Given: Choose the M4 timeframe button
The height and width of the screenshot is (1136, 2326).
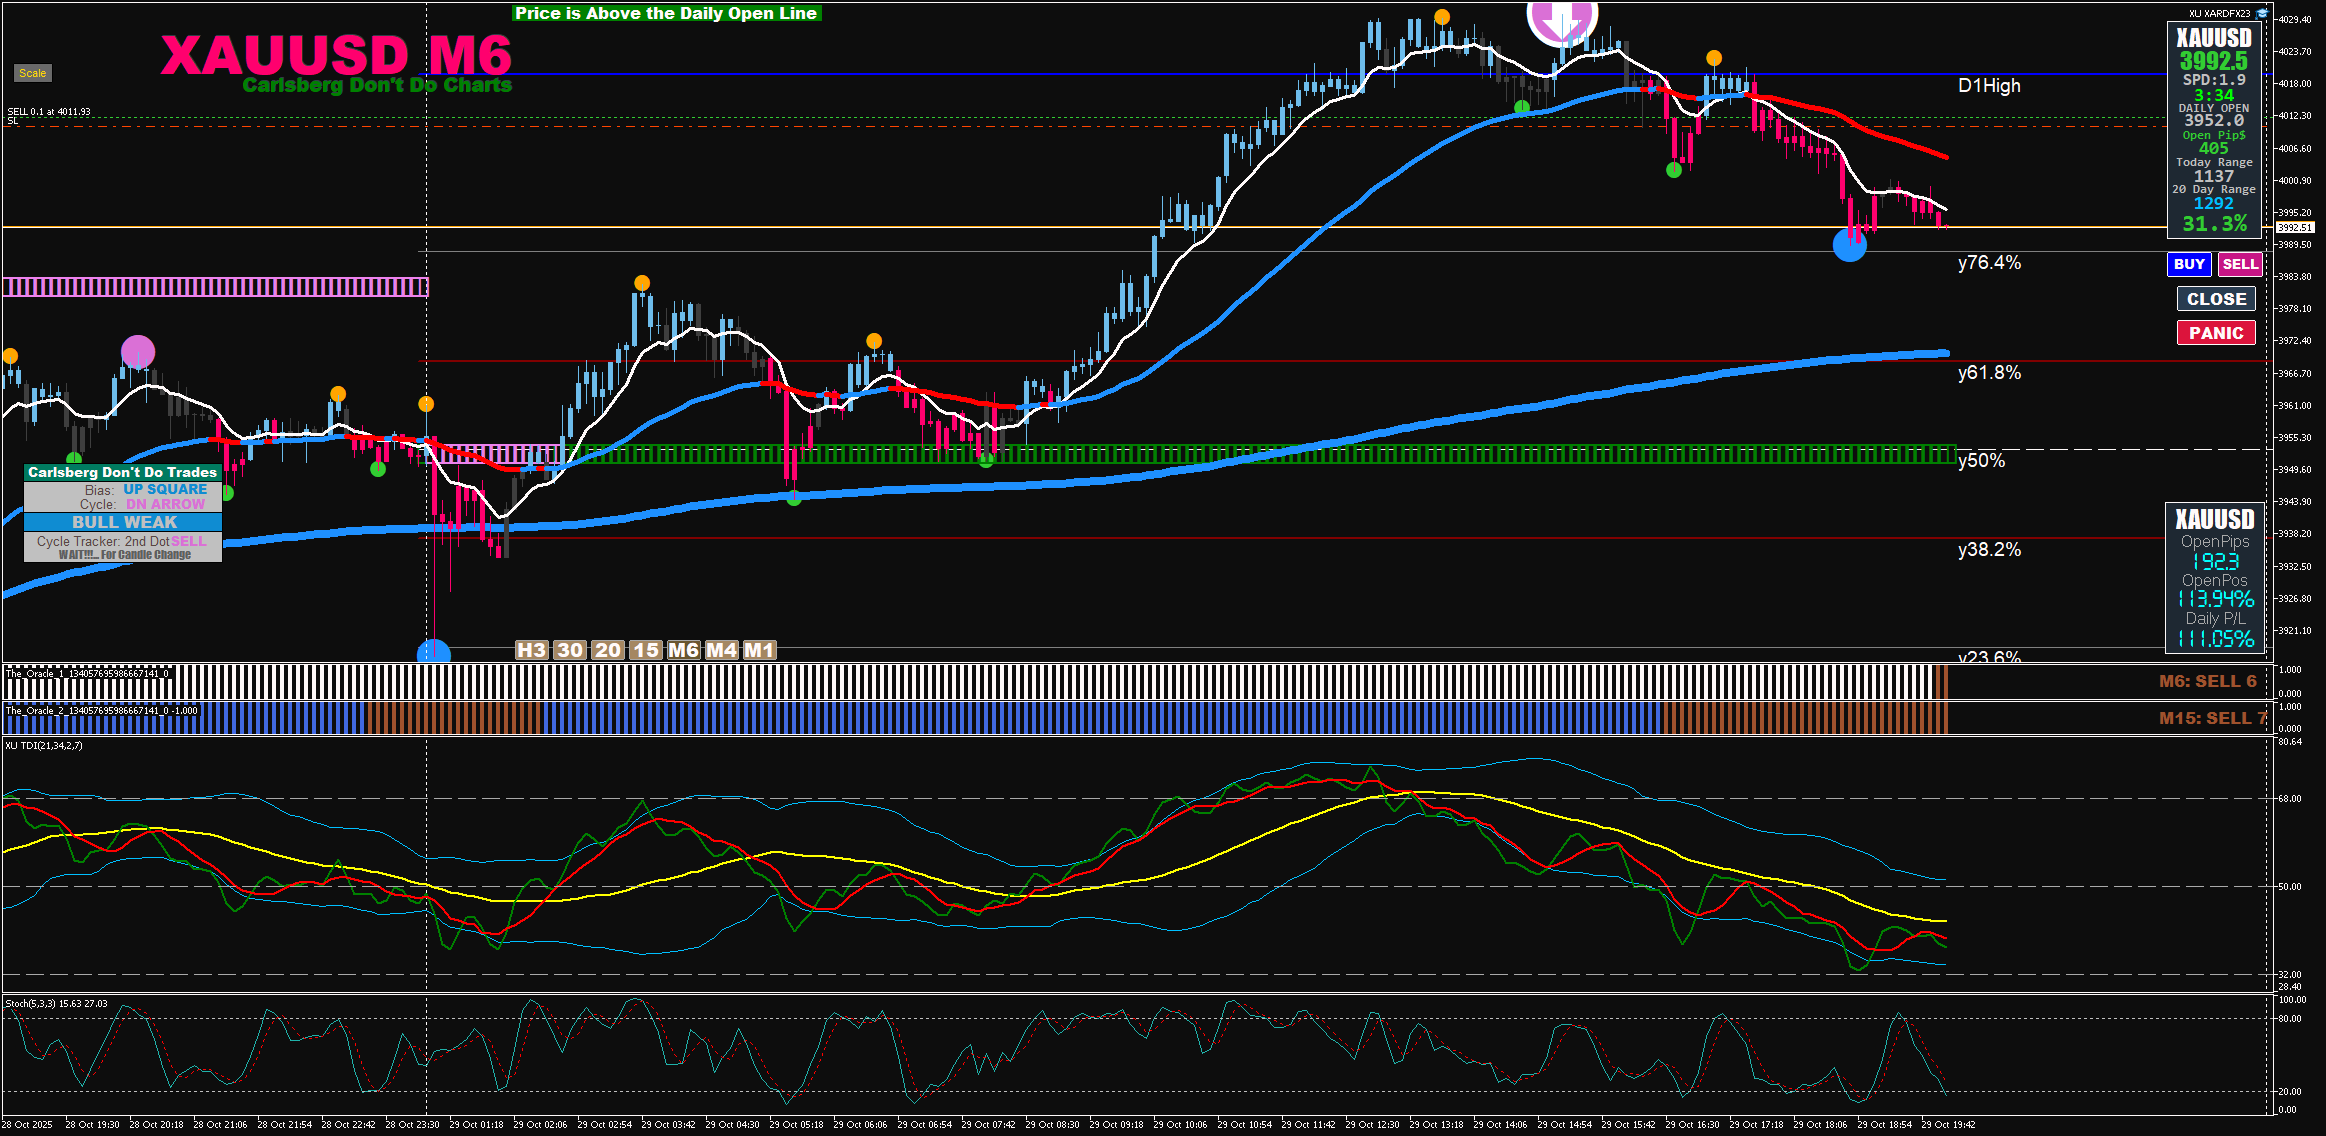Looking at the screenshot, I should [x=721, y=650].
